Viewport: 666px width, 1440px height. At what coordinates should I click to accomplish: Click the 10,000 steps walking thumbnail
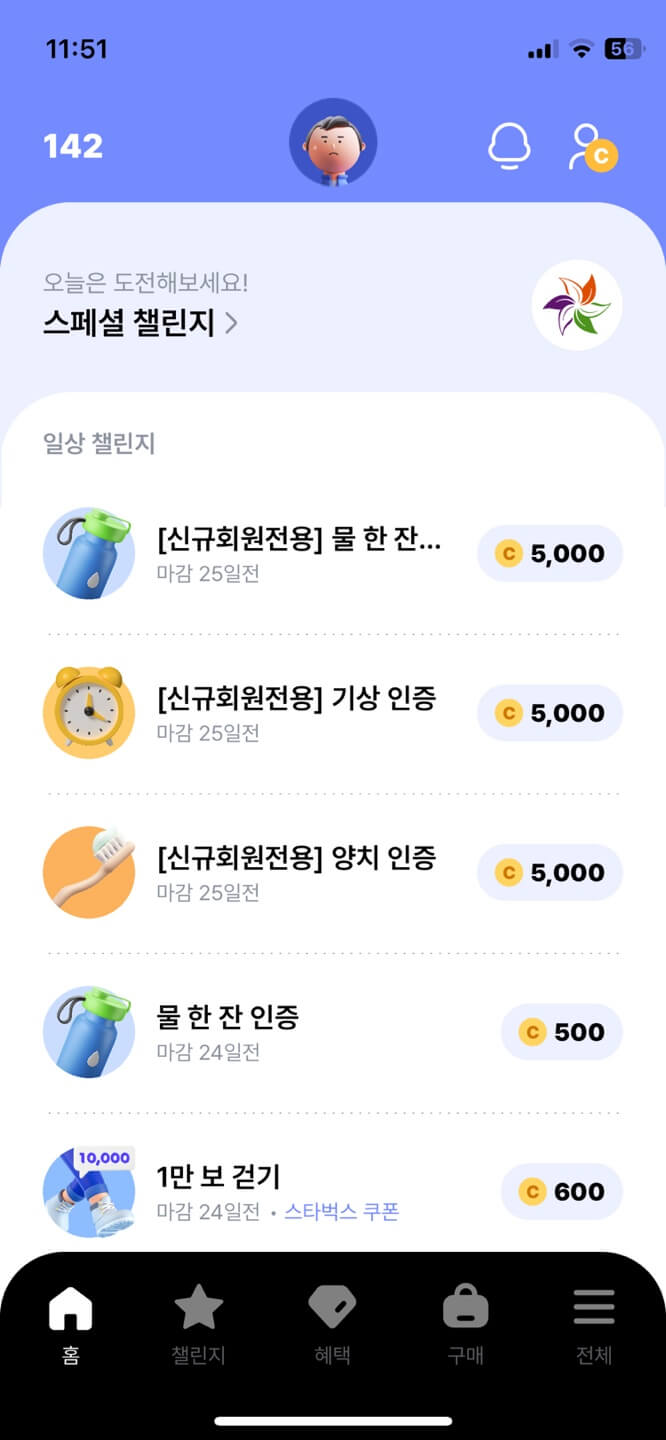point(89,1192)
